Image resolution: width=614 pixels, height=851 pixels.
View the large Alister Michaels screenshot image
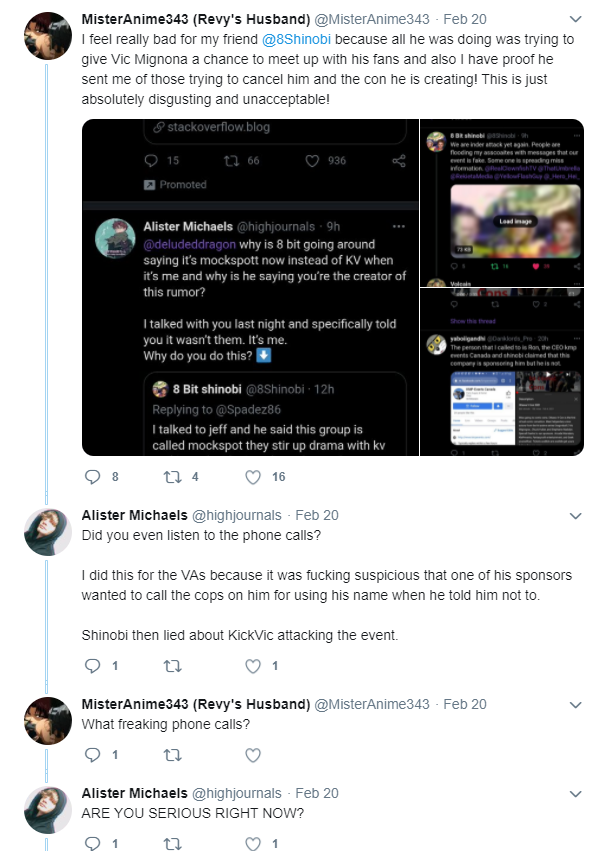point(250,287)
